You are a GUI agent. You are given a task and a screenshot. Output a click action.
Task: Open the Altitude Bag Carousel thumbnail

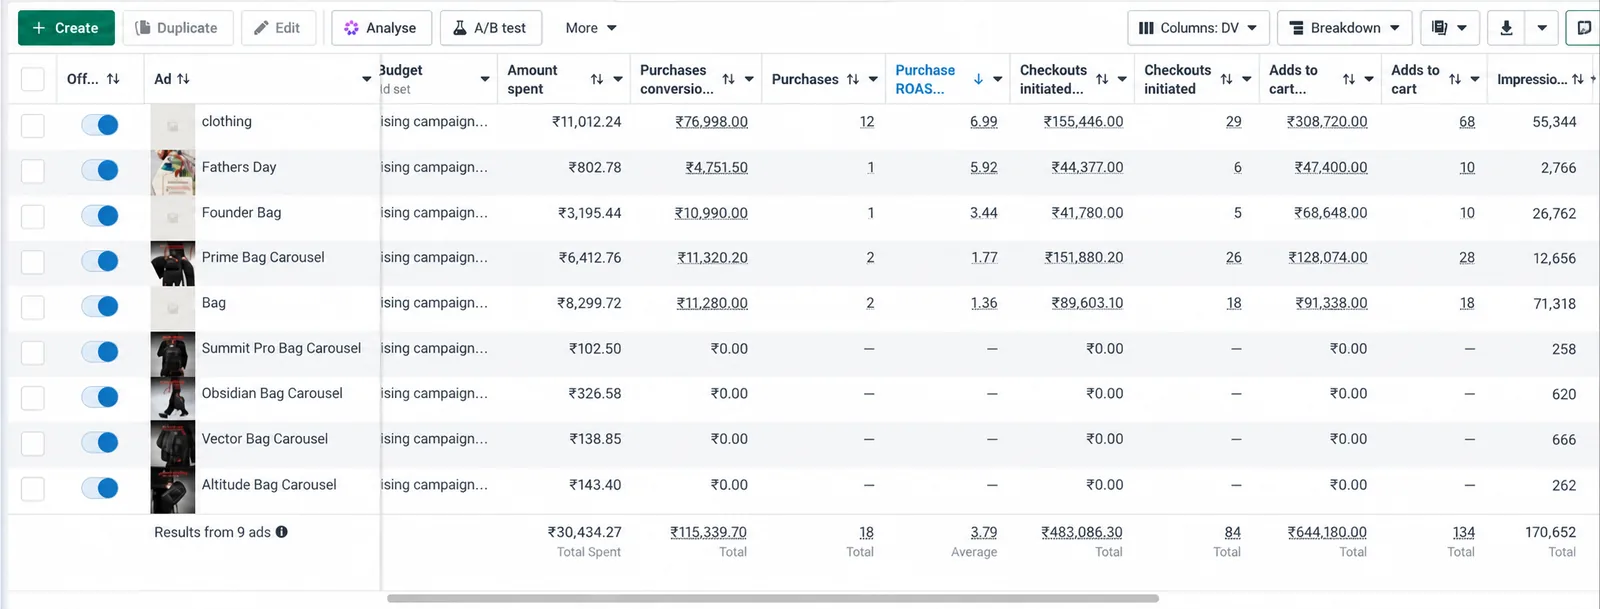[172, 490]
